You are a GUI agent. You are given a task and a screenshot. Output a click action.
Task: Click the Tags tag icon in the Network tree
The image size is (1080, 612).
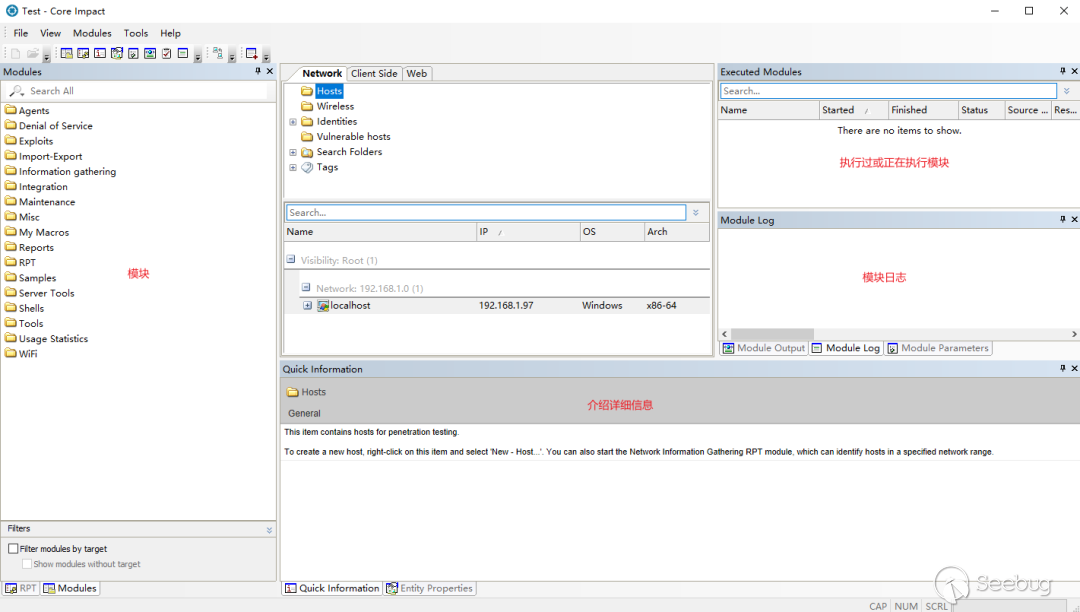pos(307,167)
